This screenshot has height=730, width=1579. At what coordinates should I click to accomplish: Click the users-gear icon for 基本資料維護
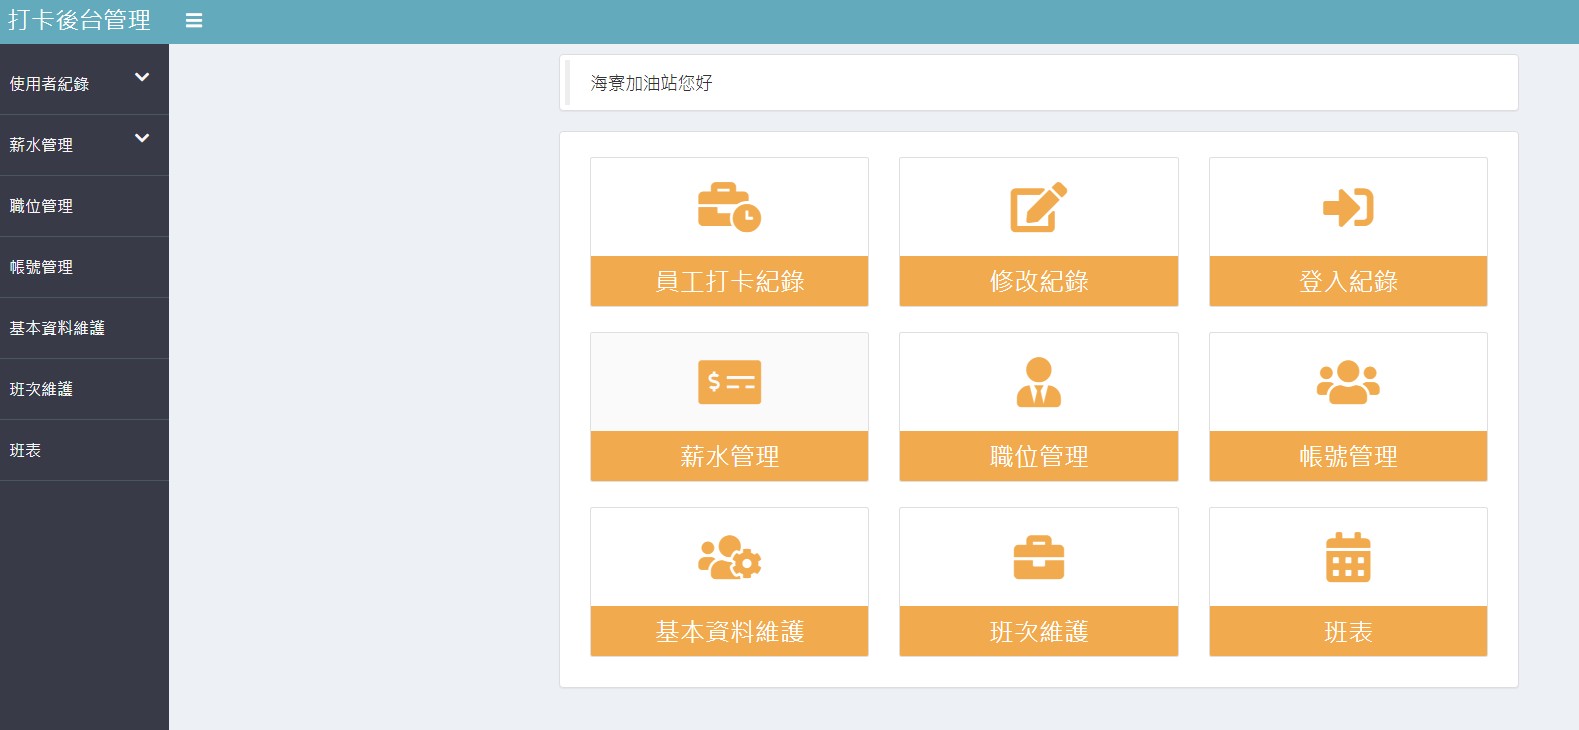coord(729,557)
